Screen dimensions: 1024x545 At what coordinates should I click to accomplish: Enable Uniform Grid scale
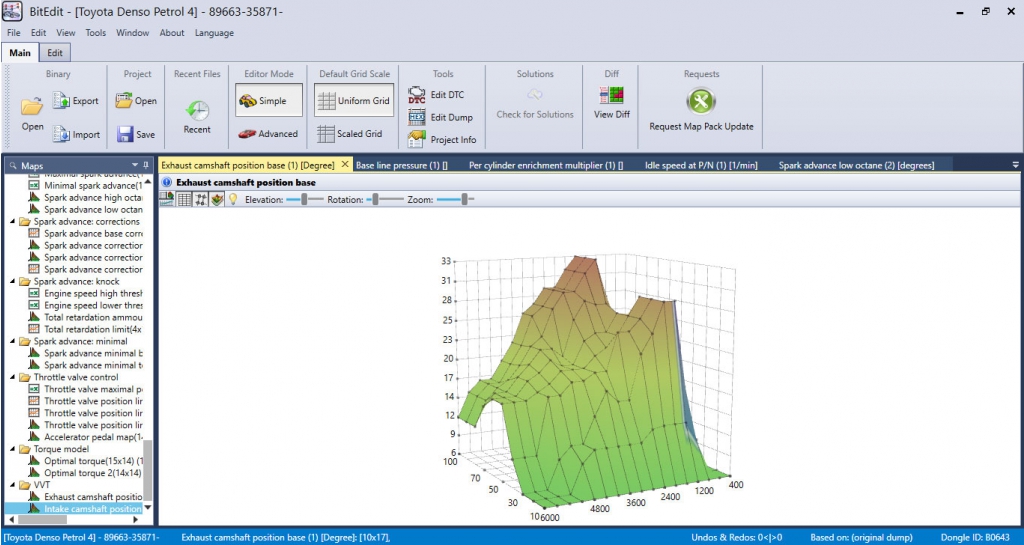click(354, 101)
